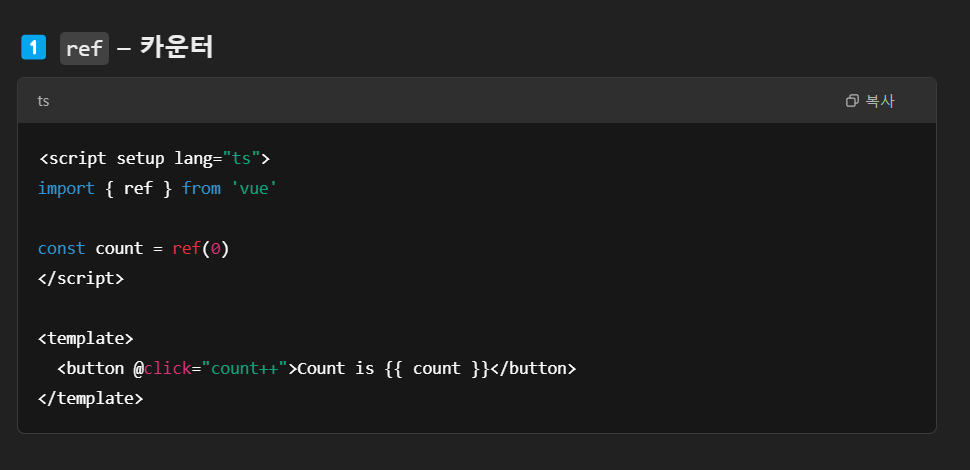This screenshot has width=970, height=470.
Task: Click the closing </template> tag
Action: click(91, 398)
